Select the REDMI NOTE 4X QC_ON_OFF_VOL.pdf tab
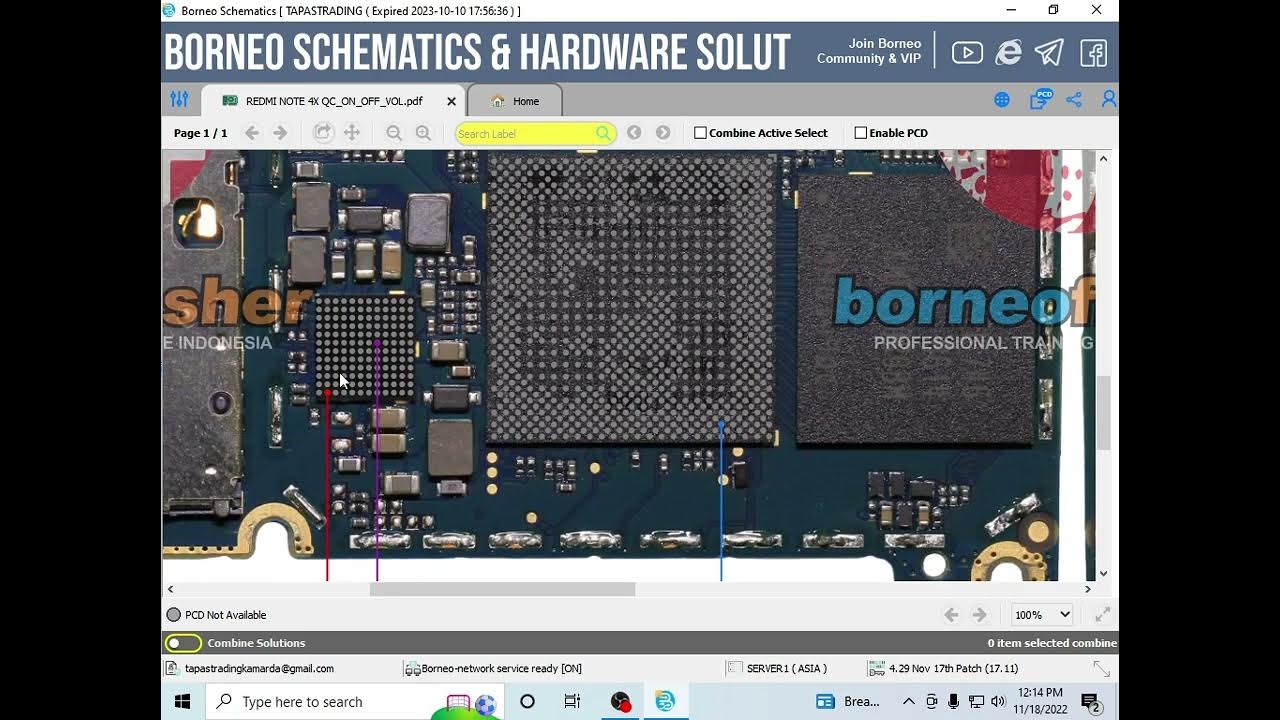This screenshot has height=720, width=1280. pos(334,101)
